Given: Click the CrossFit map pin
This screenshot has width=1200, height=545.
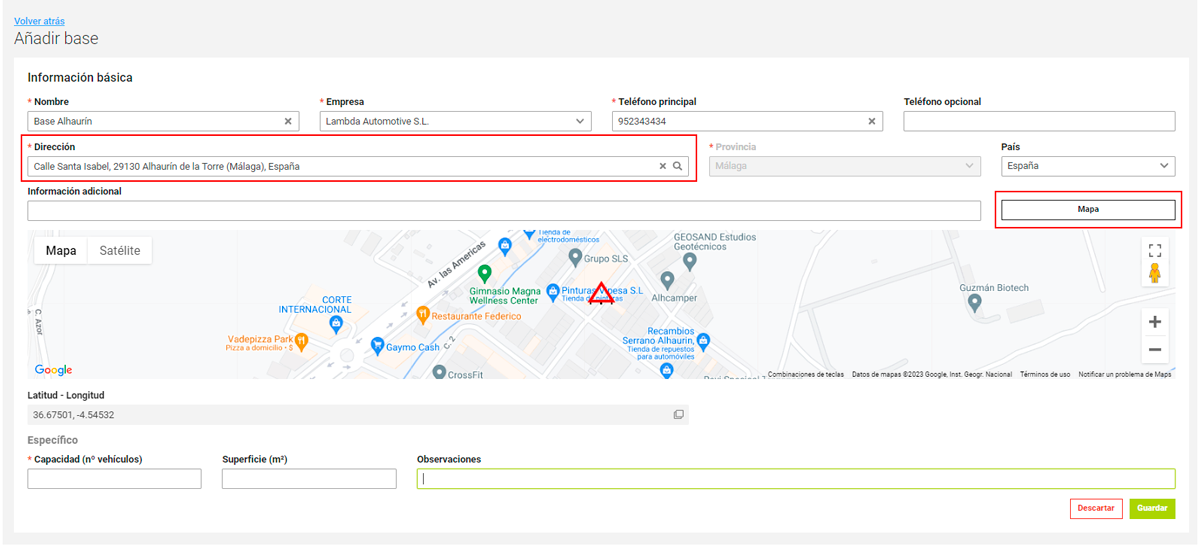Looking at the screenshot, I should point(438,372).
